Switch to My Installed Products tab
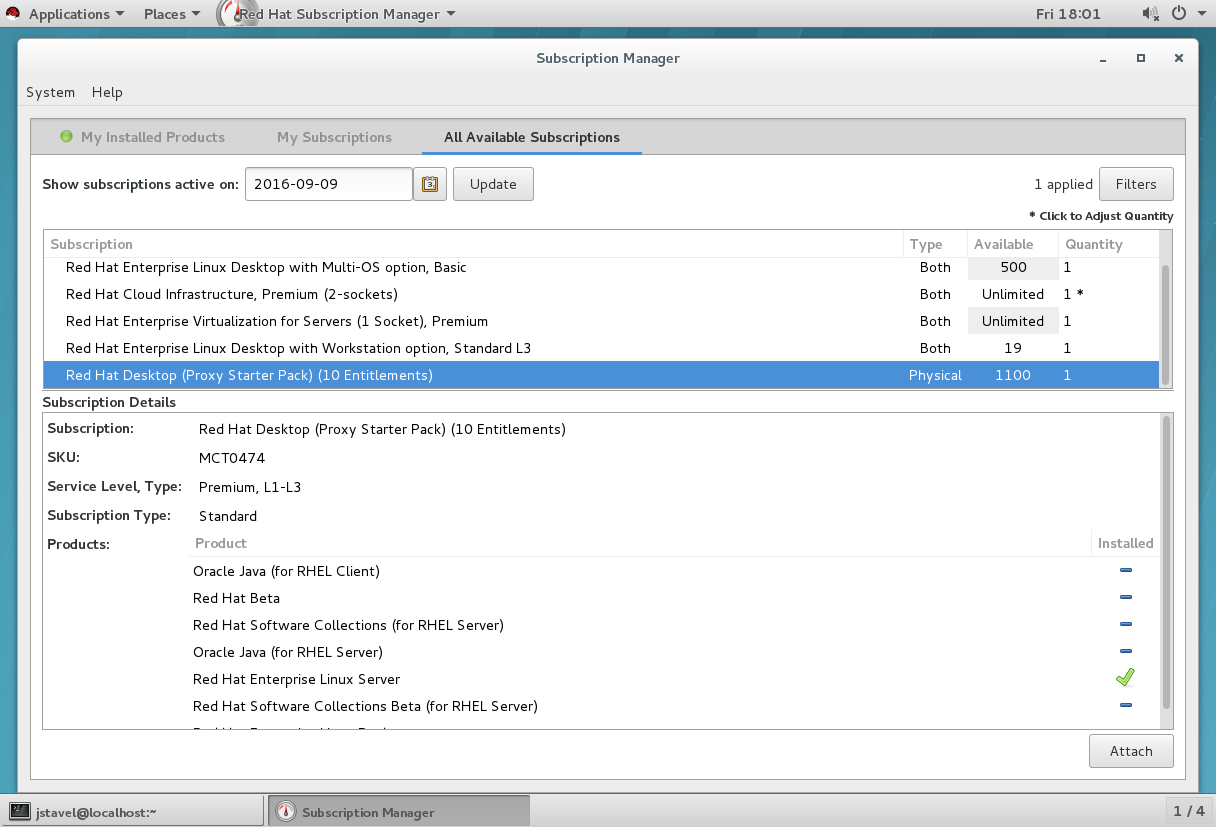This screenshot has width=1216, height=827. tap(142, 137)
